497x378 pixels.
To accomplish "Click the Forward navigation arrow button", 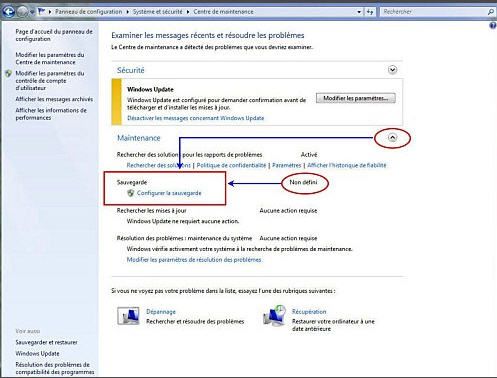I will coord(22,12).
